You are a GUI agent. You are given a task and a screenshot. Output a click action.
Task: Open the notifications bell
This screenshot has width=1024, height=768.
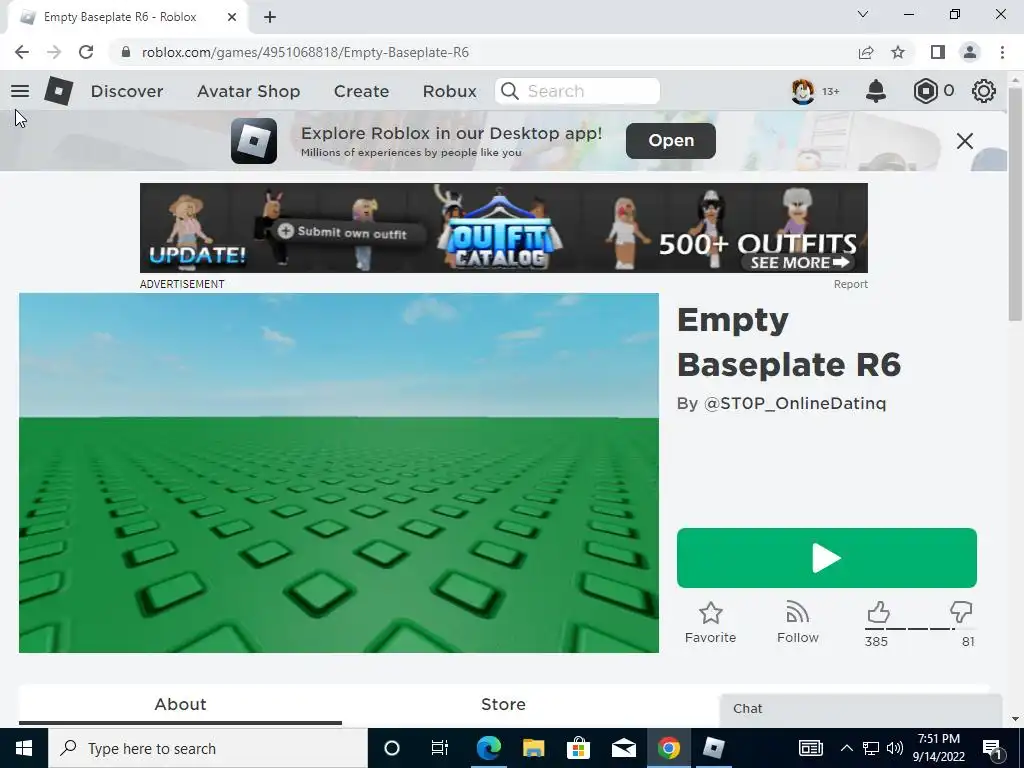click(x=876, y=91)
